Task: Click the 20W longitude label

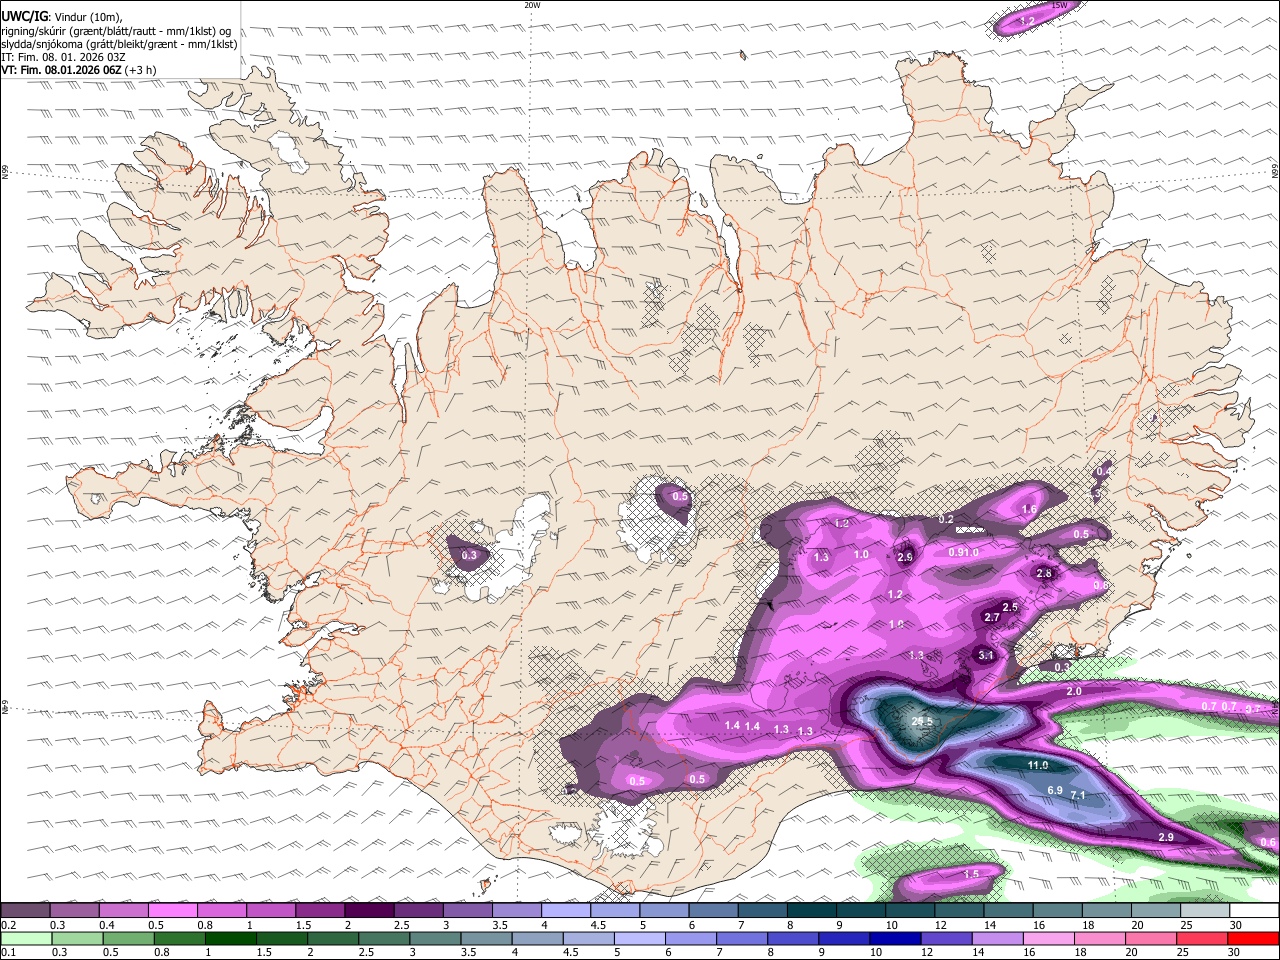Action: tap(532, 5)
